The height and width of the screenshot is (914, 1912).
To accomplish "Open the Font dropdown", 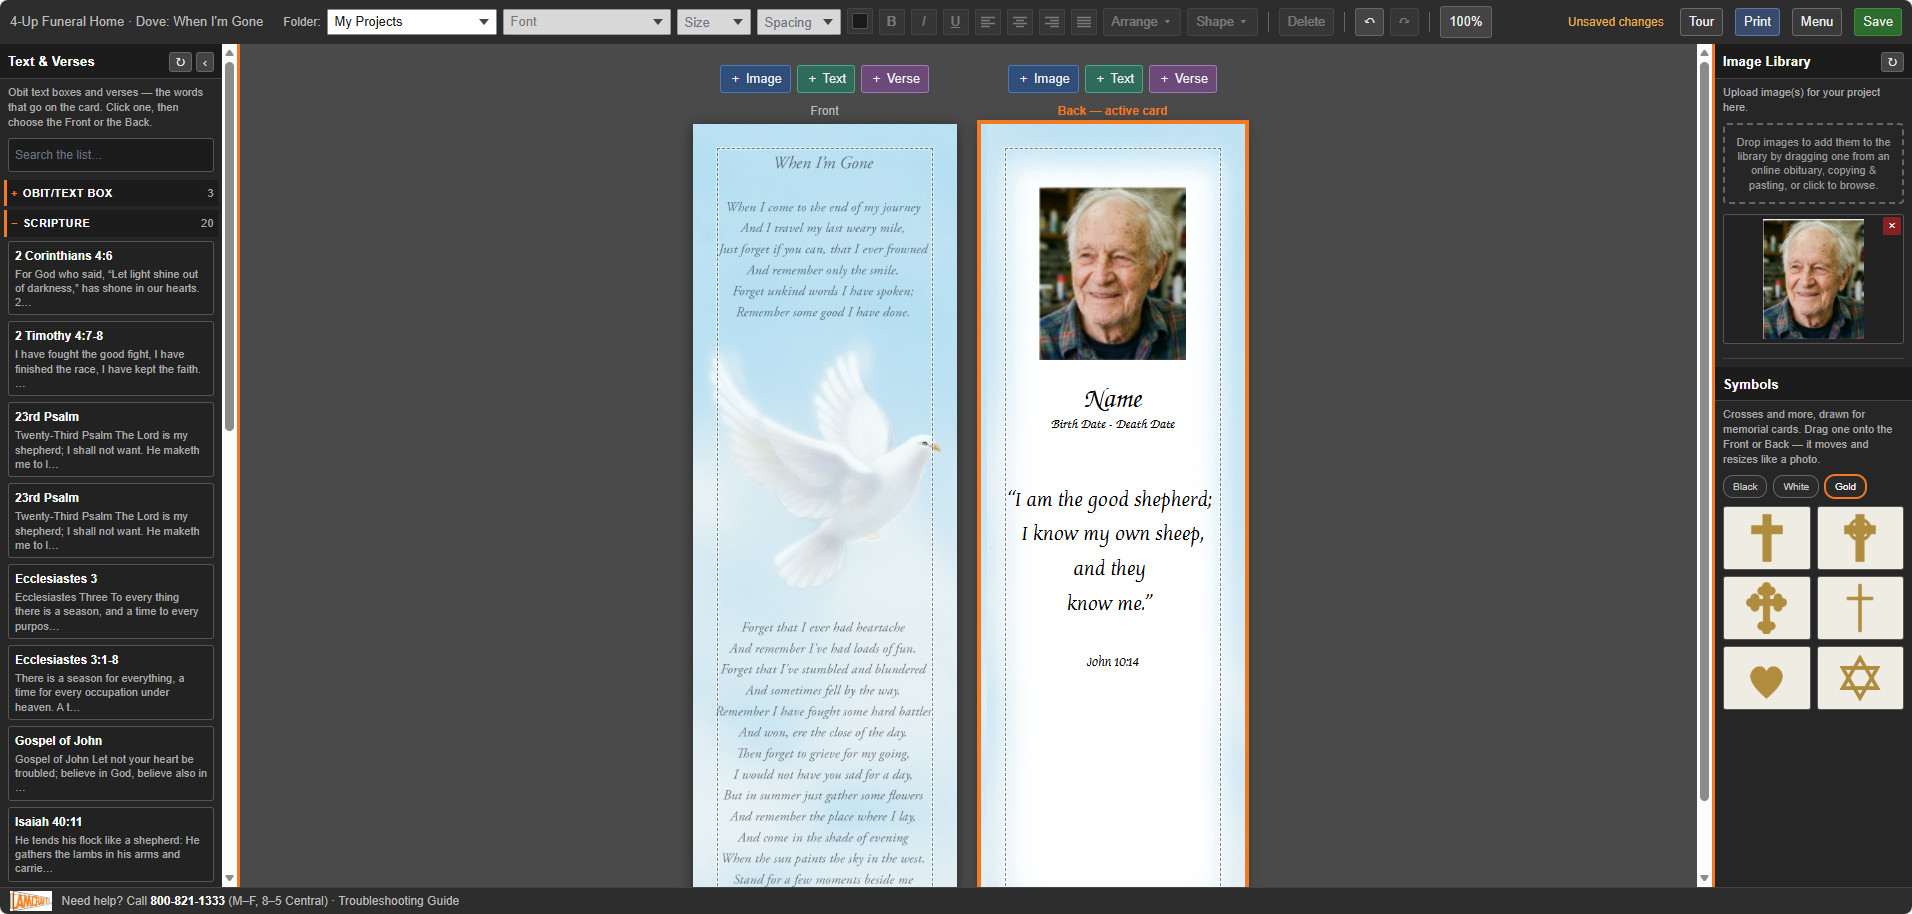I will point(586,21).
